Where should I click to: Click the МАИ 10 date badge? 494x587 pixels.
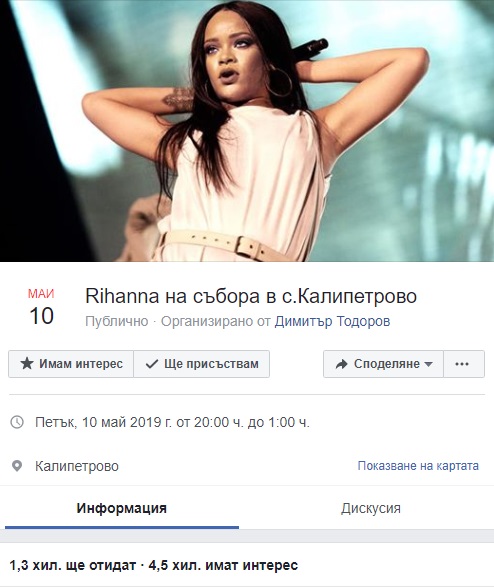[x=41, y=306]
